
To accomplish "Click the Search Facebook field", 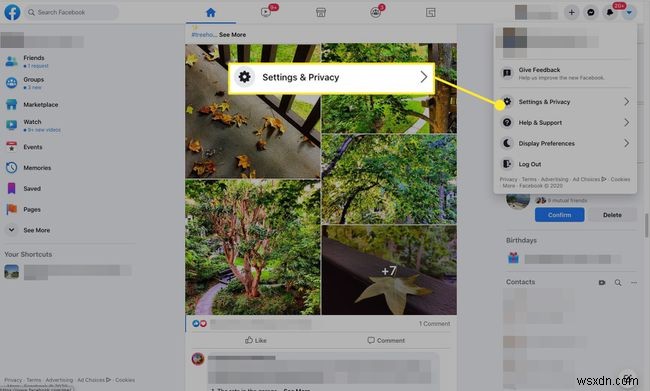I will coord(71,12).
